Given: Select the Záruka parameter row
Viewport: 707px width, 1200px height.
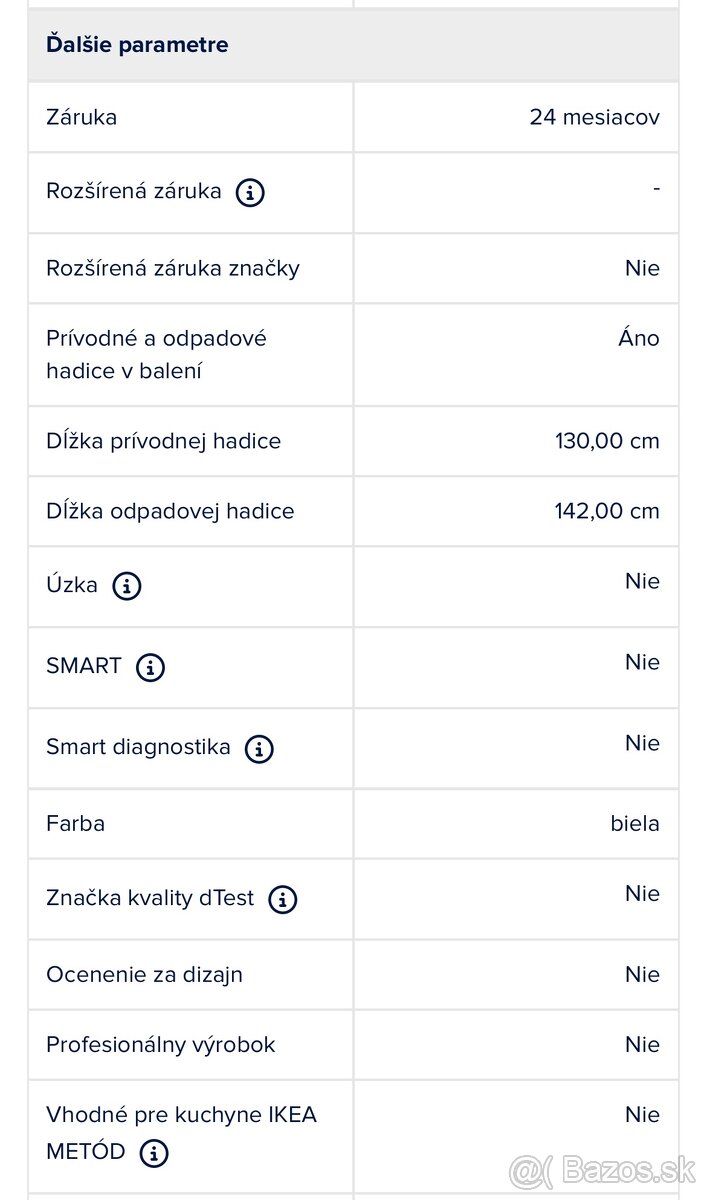Looking at the screenshot, I should click(x=82, y=117).
